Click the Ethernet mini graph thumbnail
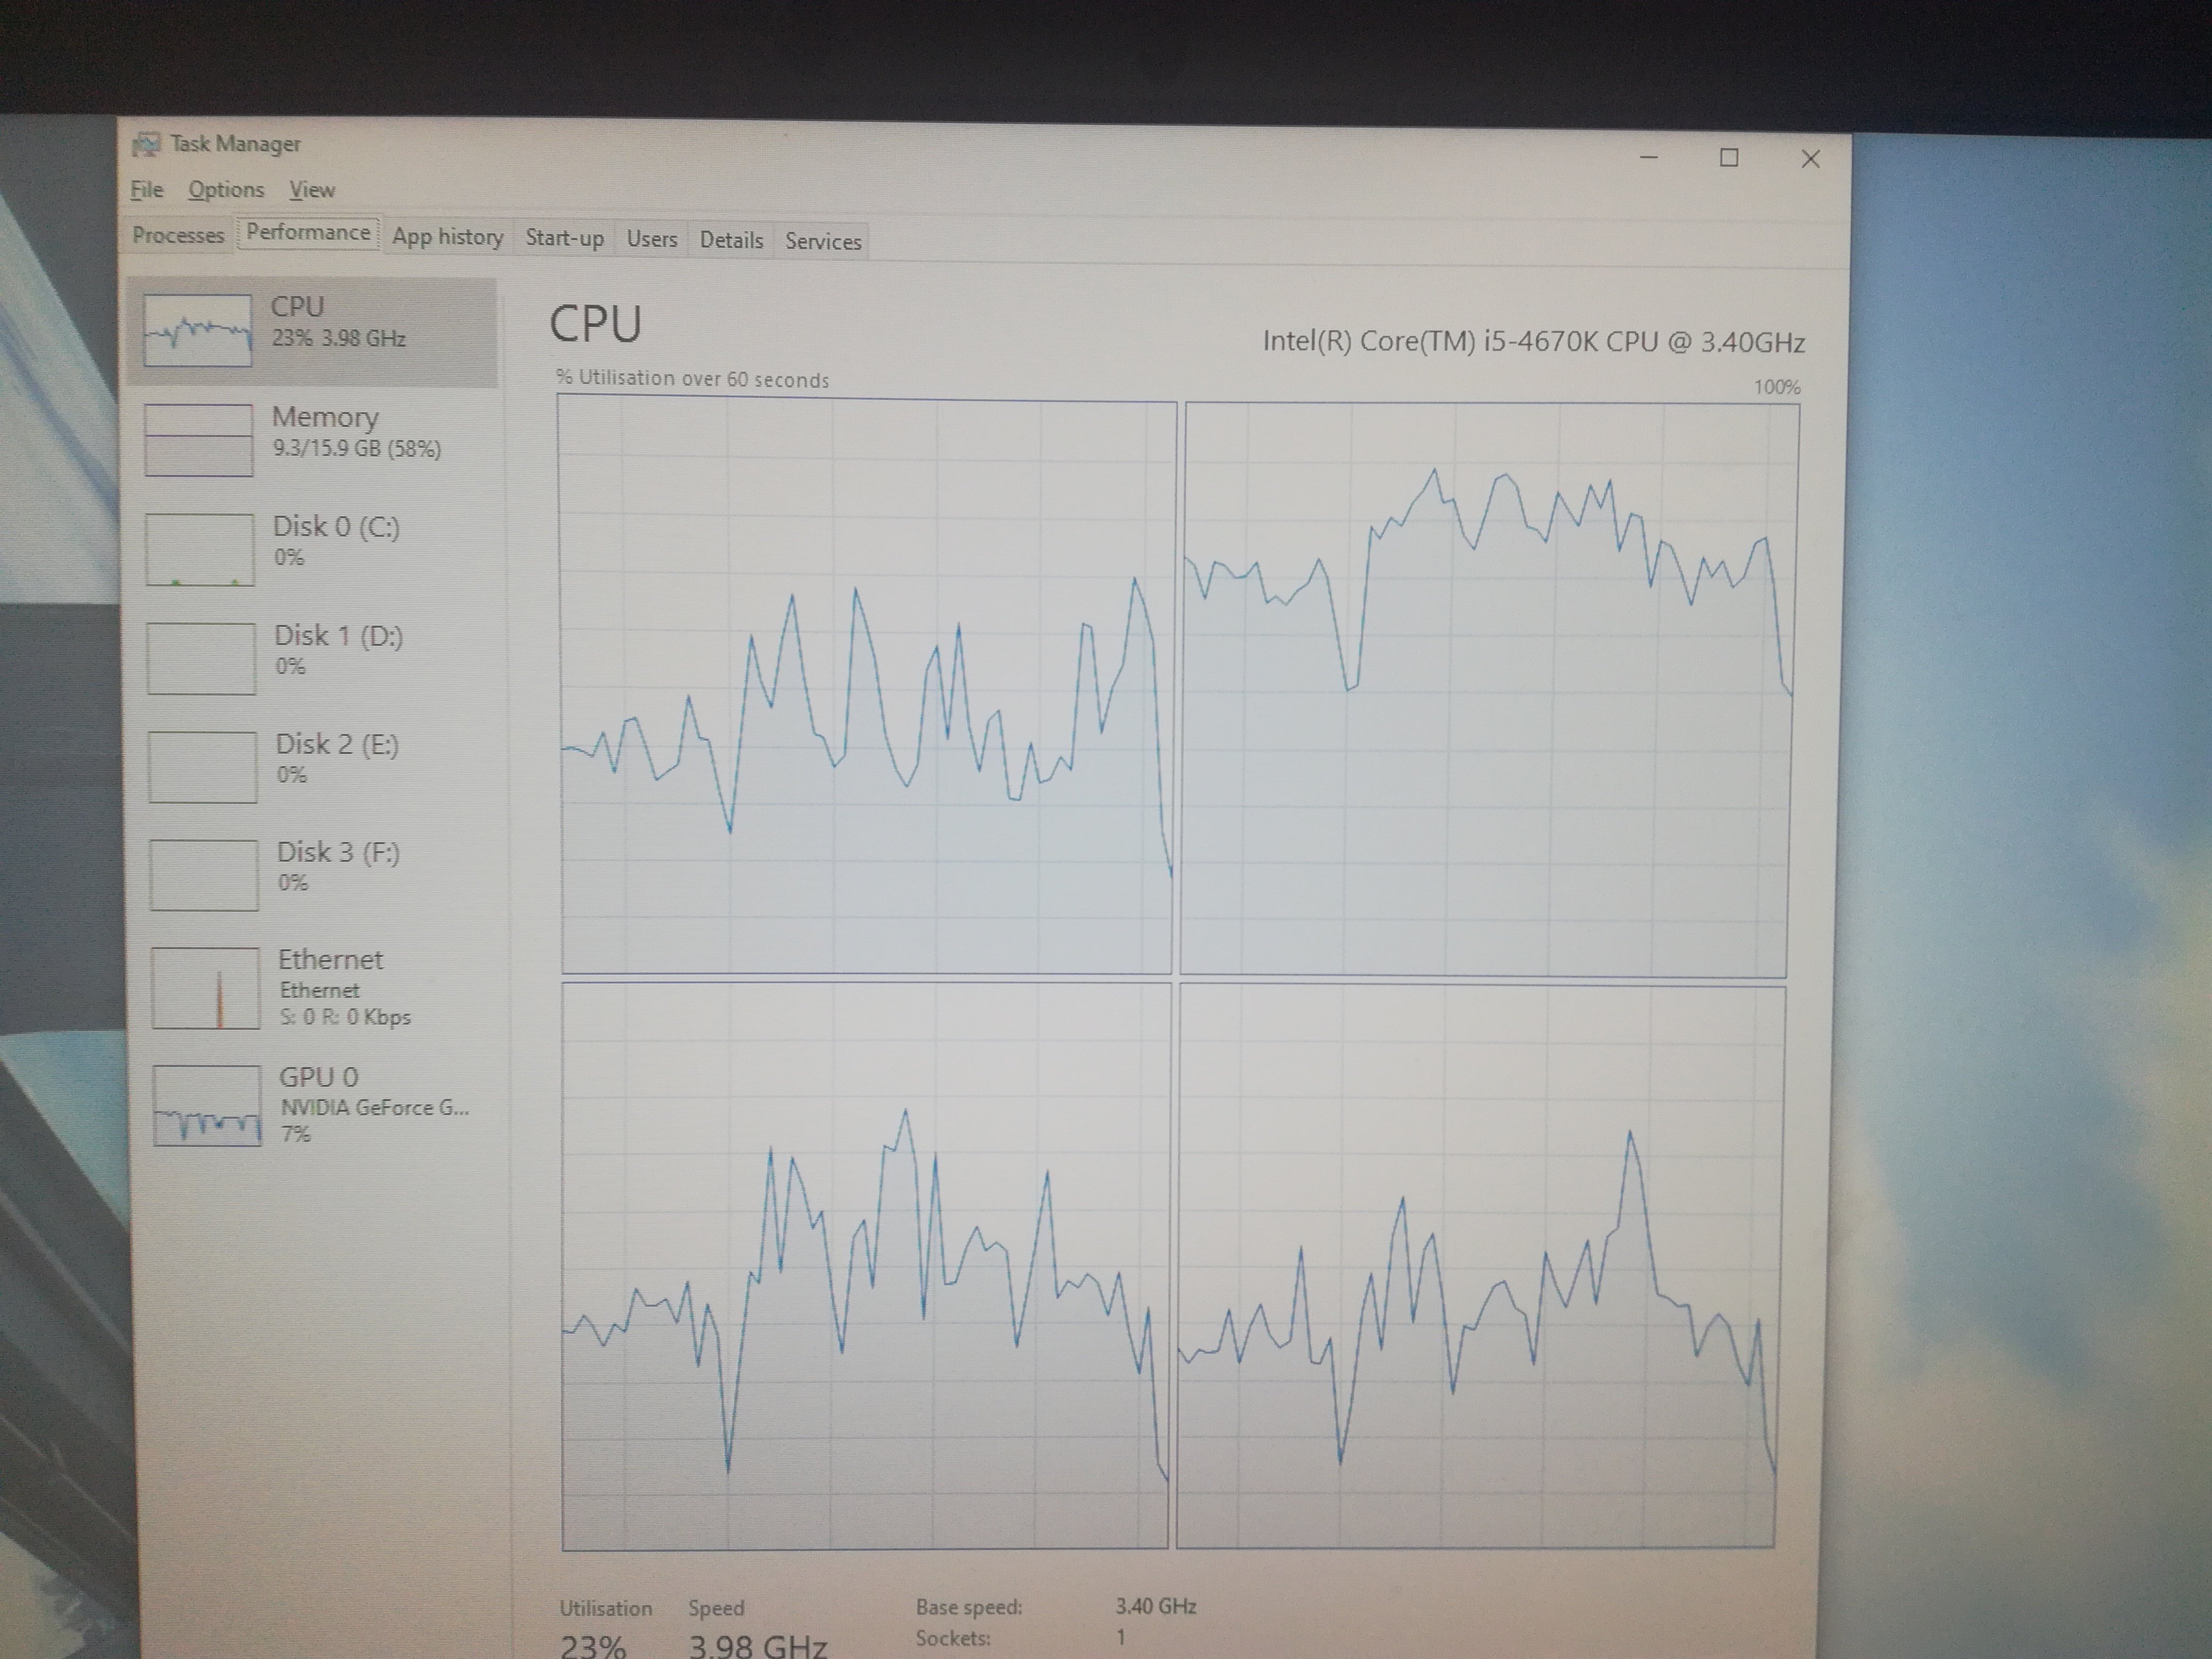This screenshot has width=2212, height=1659. tap(205, 988)
